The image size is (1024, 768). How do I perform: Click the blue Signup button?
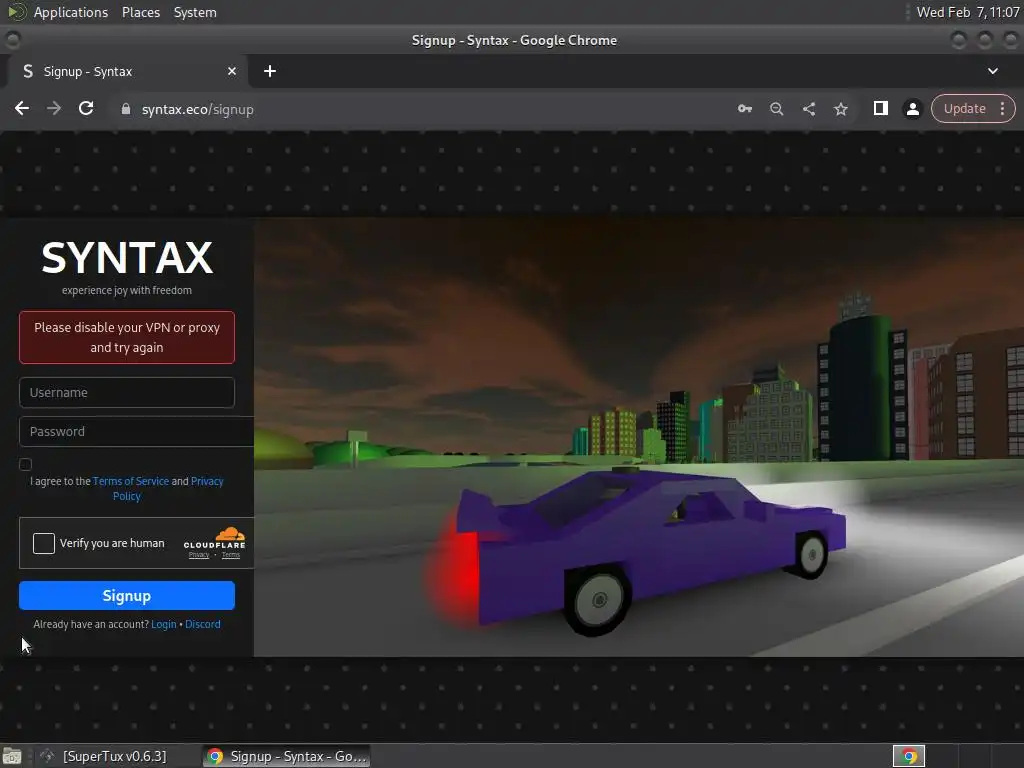pos(127,596)
